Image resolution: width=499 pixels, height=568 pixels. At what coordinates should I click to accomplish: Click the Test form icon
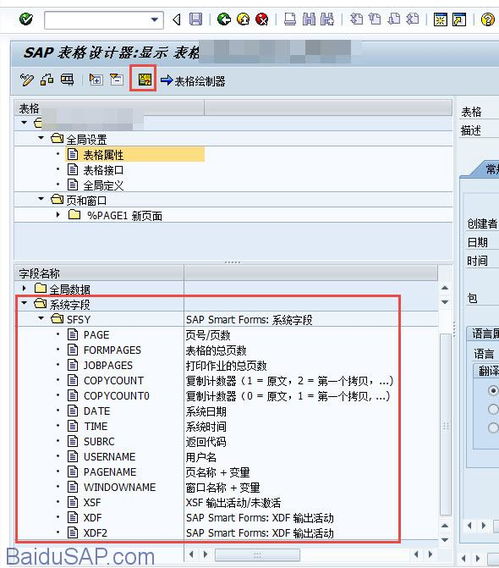[67, 79]
